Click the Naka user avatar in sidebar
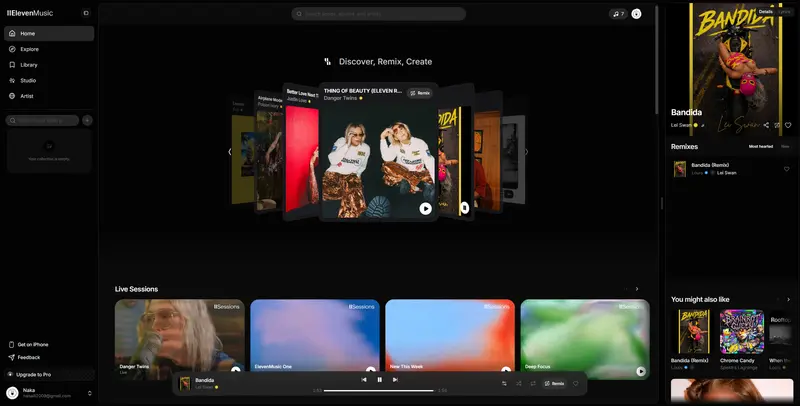800x406 pixels. click(x=12, y=393)
